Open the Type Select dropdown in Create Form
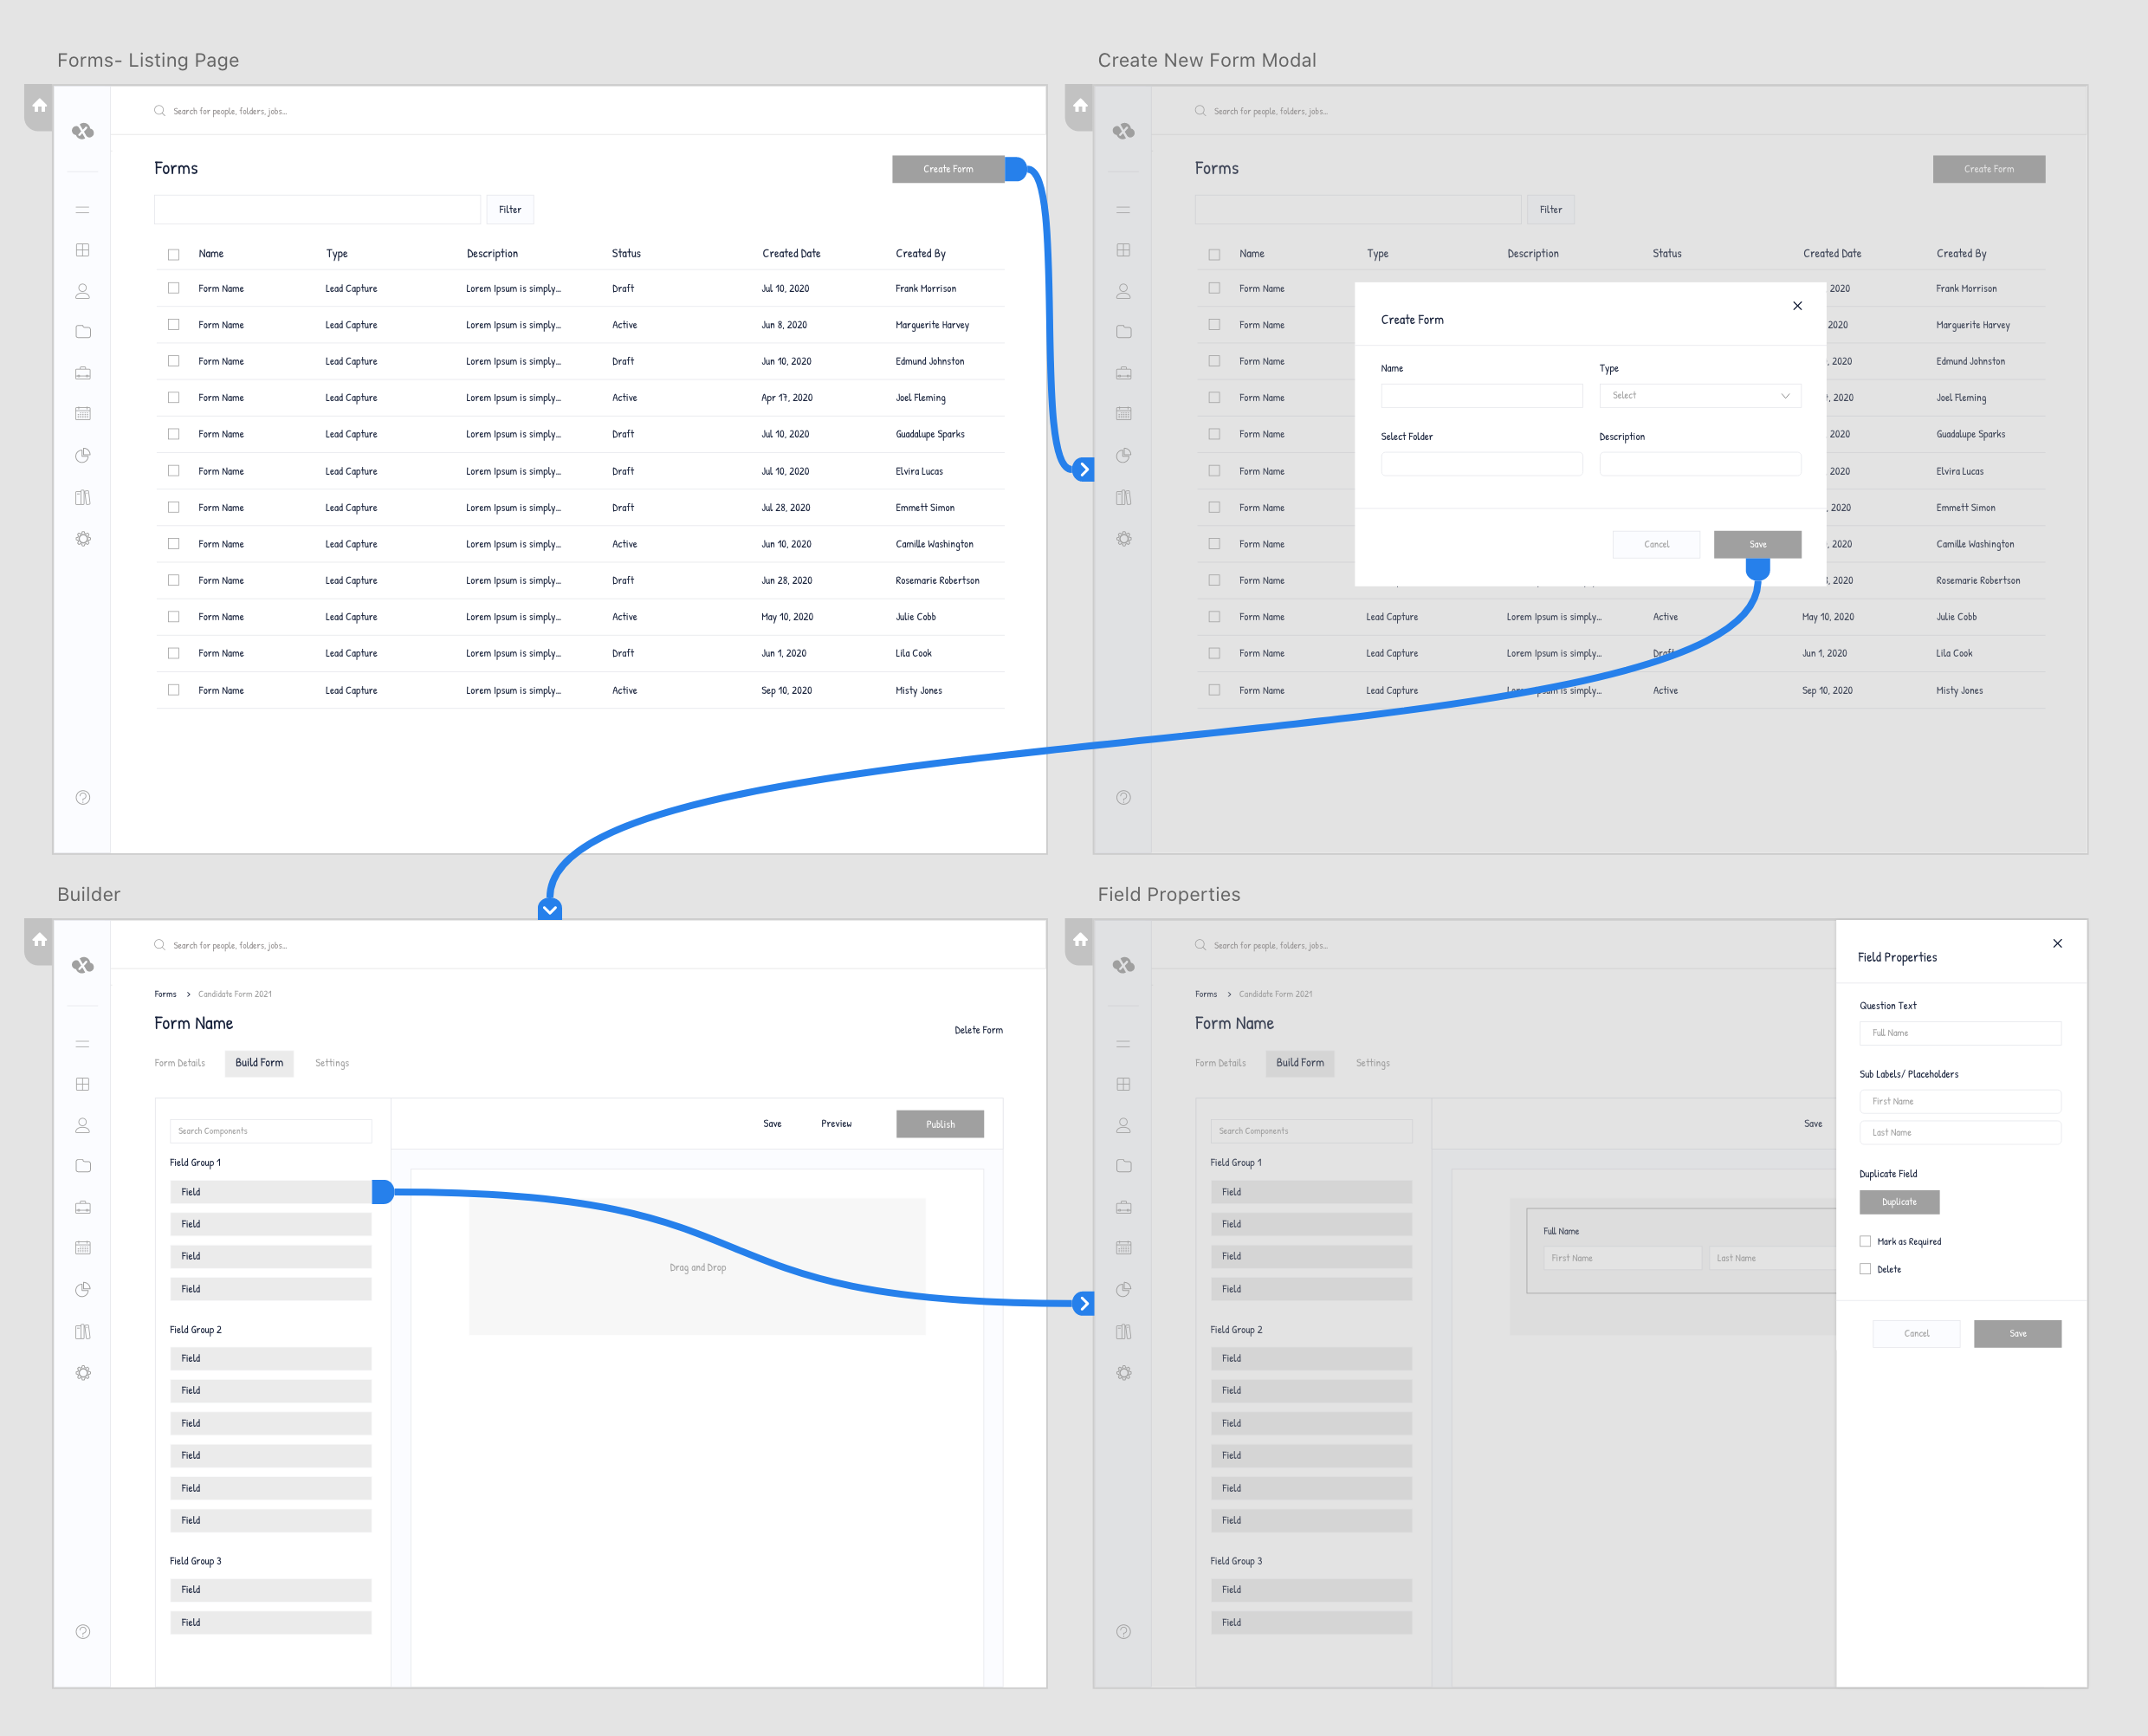This screenshot has height=1736, width=2148. coord(1699,396)
